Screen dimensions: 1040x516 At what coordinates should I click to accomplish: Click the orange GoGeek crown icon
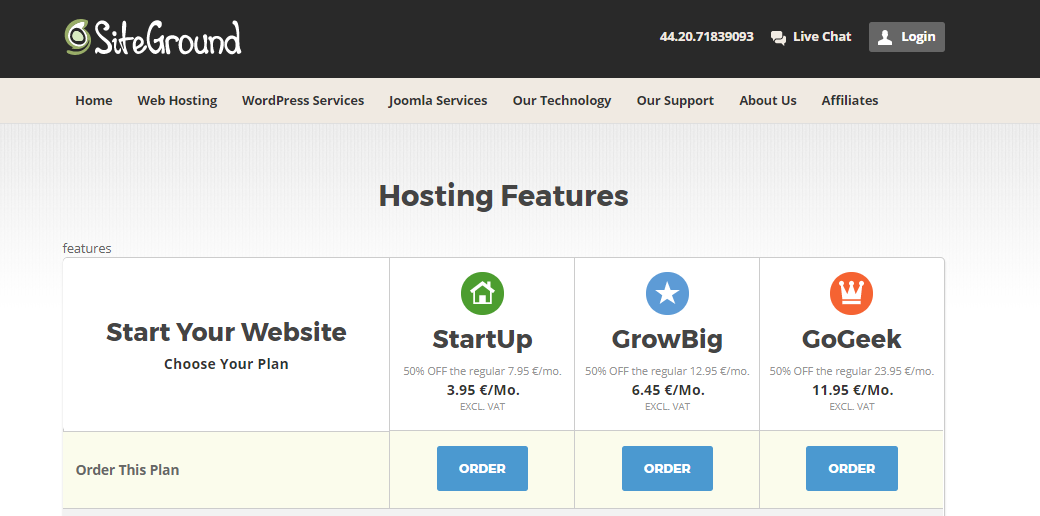click(x=851, y=293)
